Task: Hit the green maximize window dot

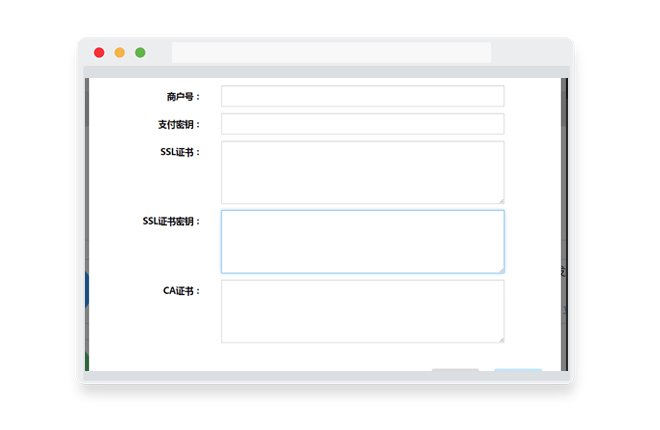Action: pos(140,53)
